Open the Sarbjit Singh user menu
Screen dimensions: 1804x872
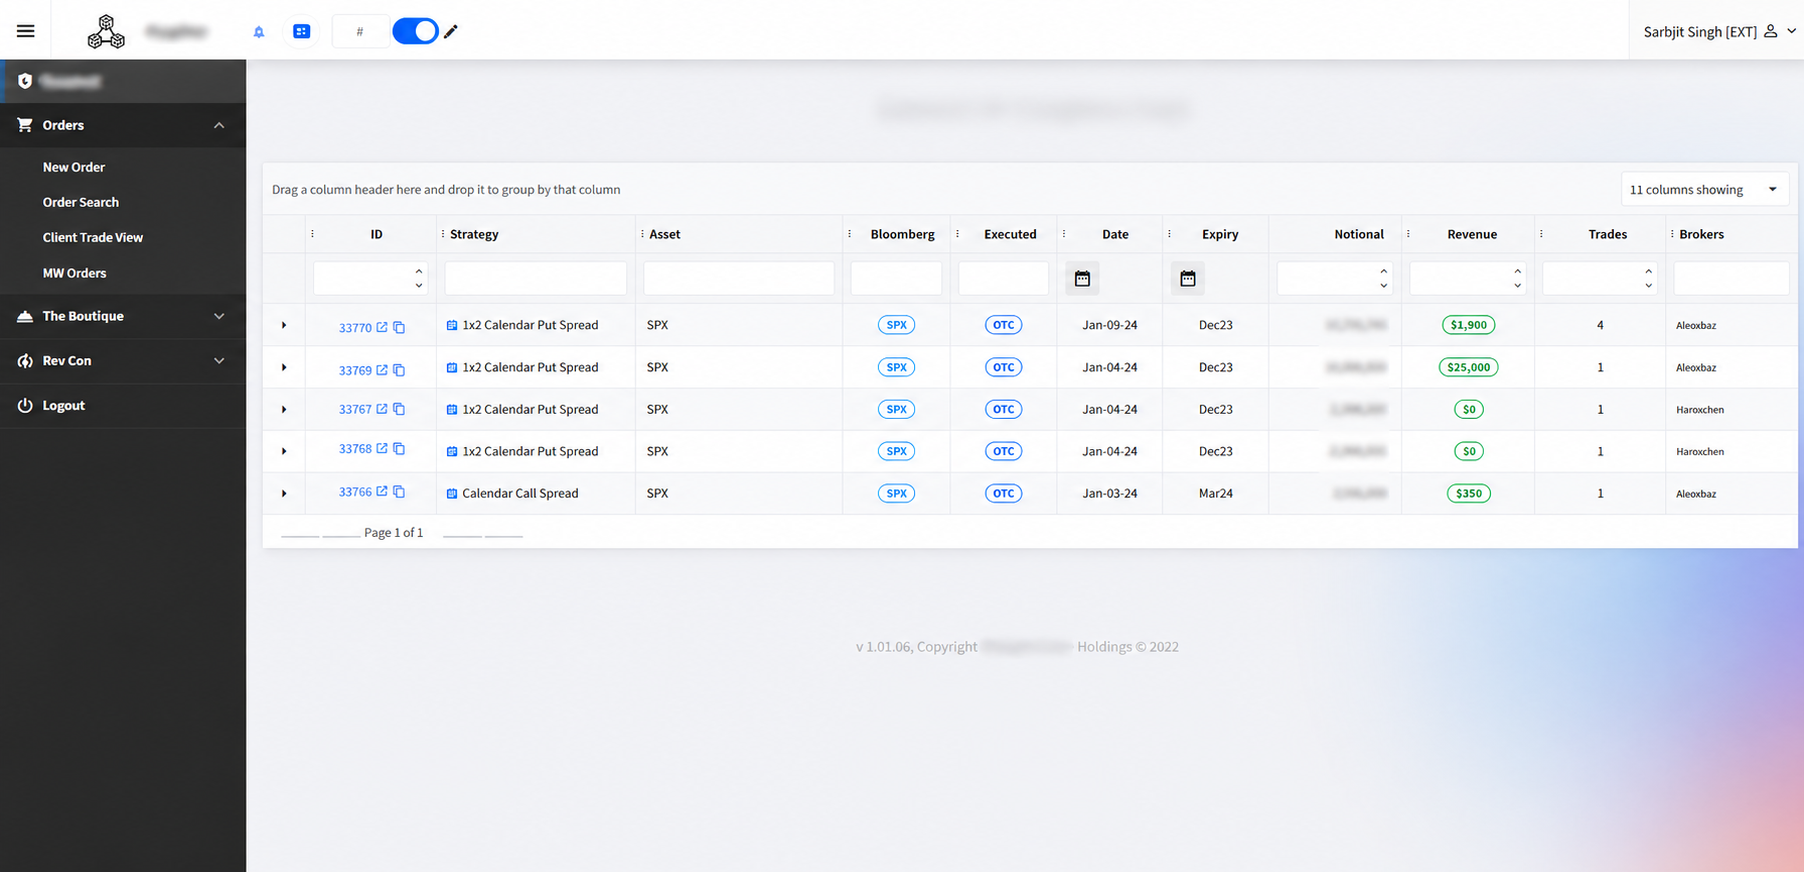coord(1719,31)
